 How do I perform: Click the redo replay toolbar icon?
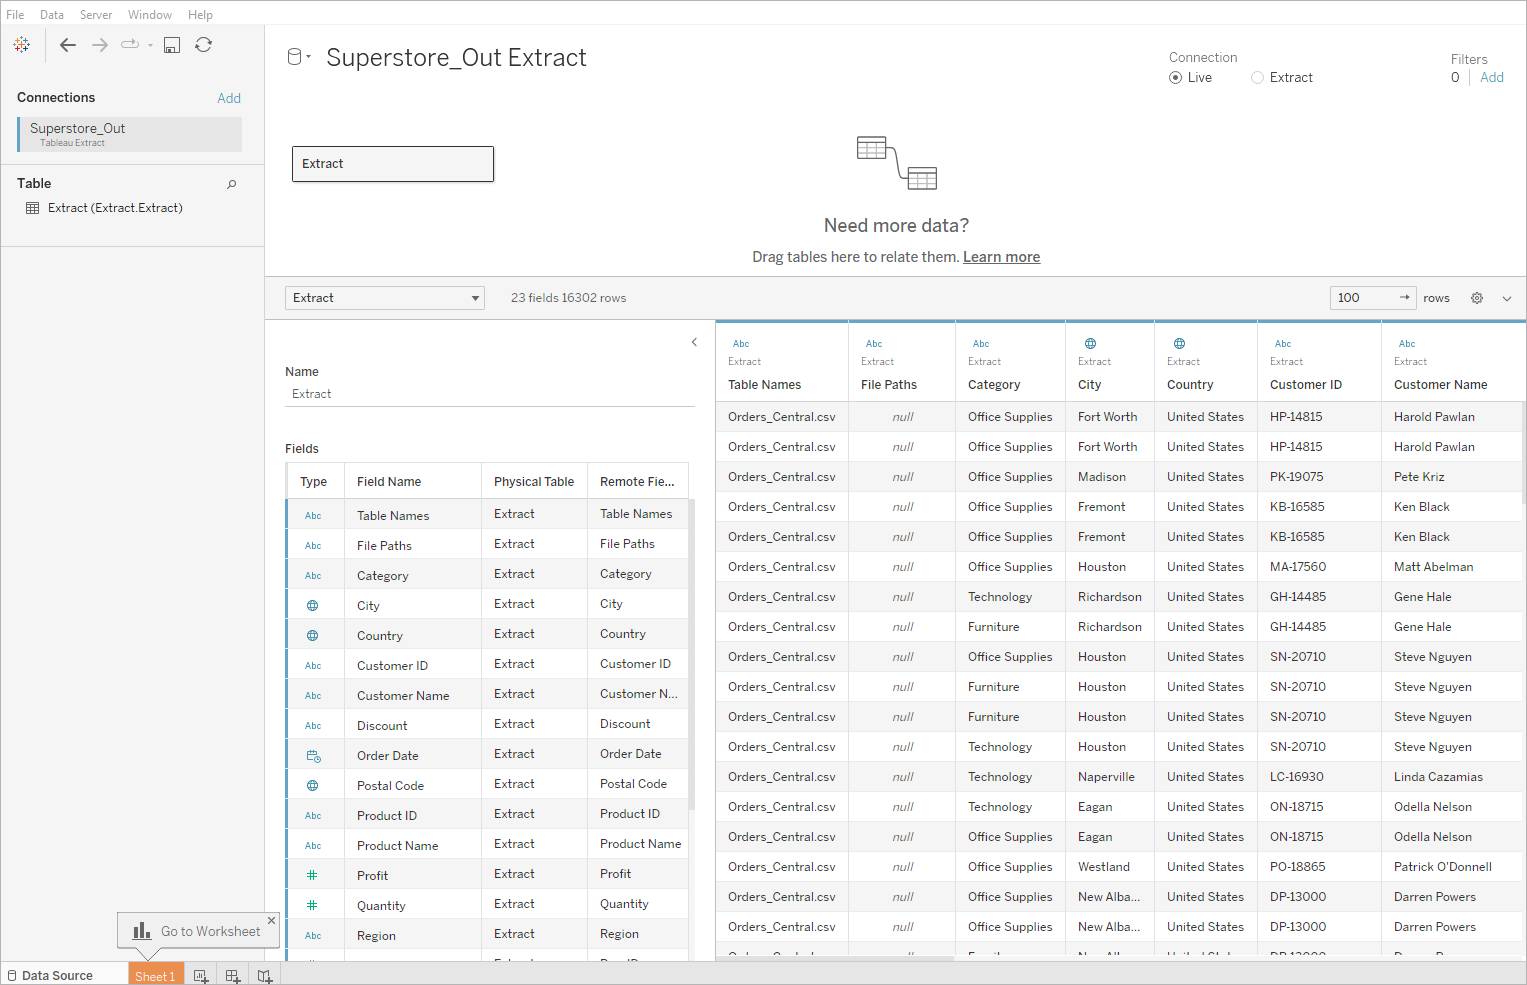pyautogui.click(x=130, y=45)
